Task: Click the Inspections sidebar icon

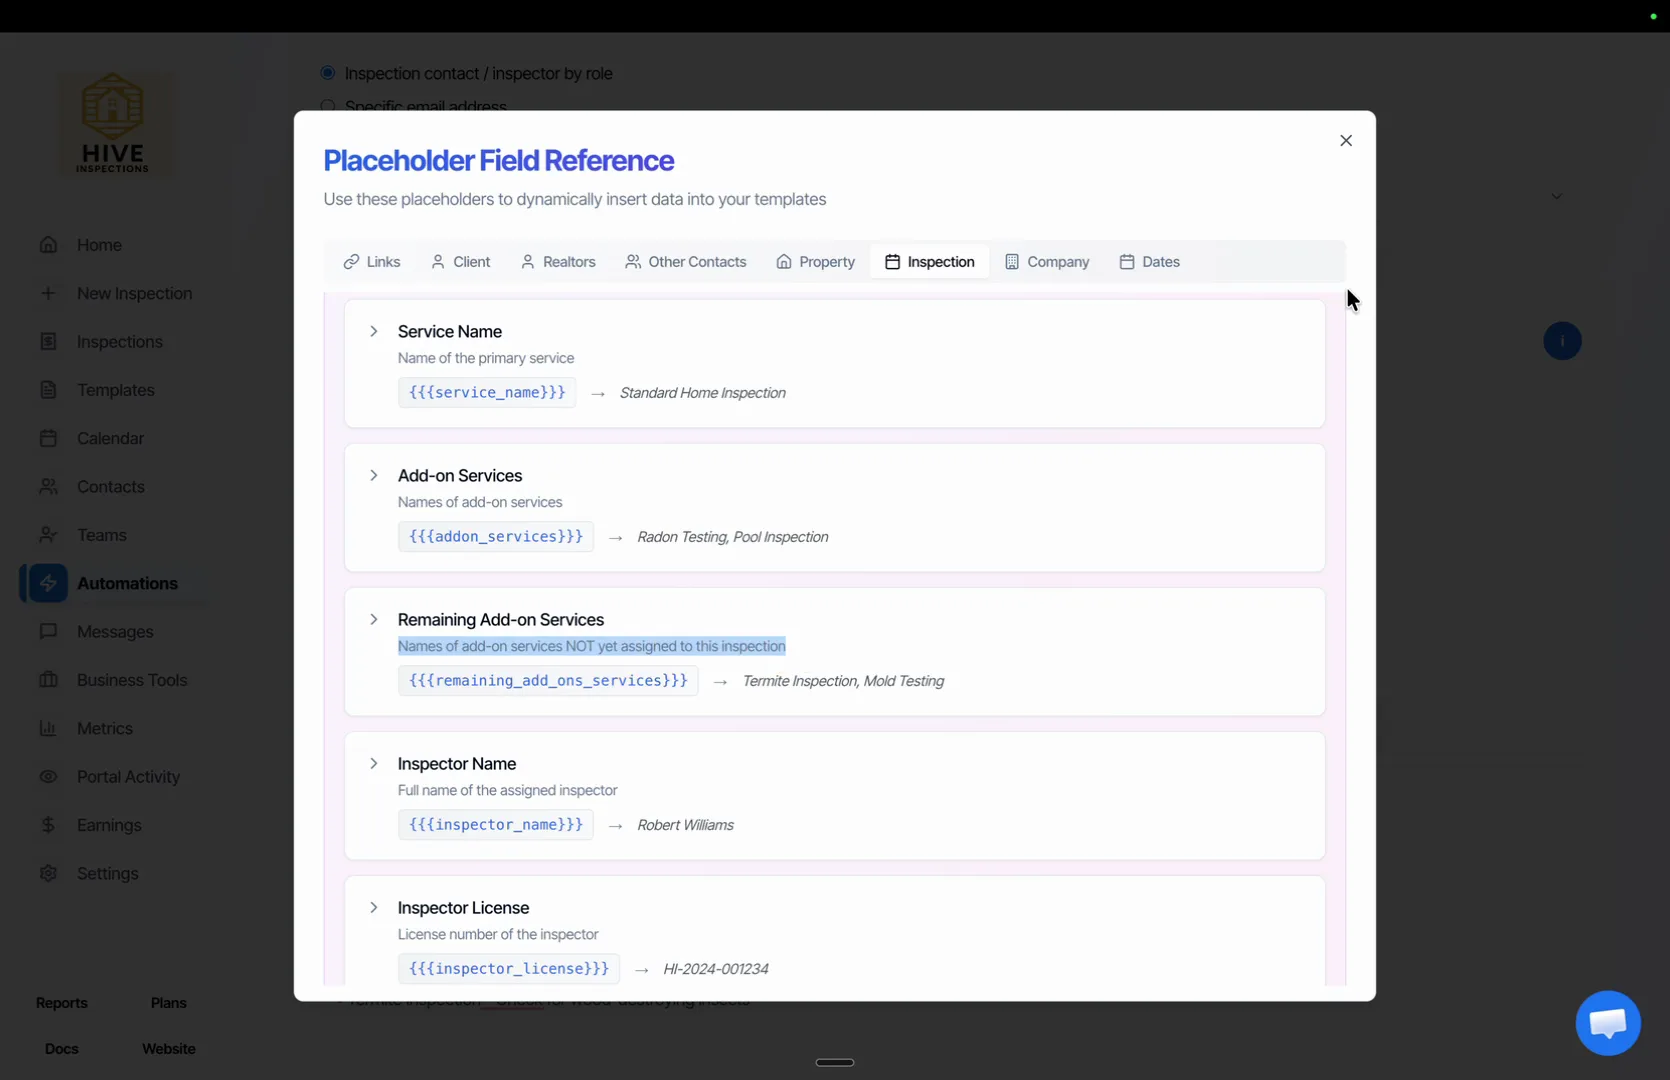Action: click(48, 342)
